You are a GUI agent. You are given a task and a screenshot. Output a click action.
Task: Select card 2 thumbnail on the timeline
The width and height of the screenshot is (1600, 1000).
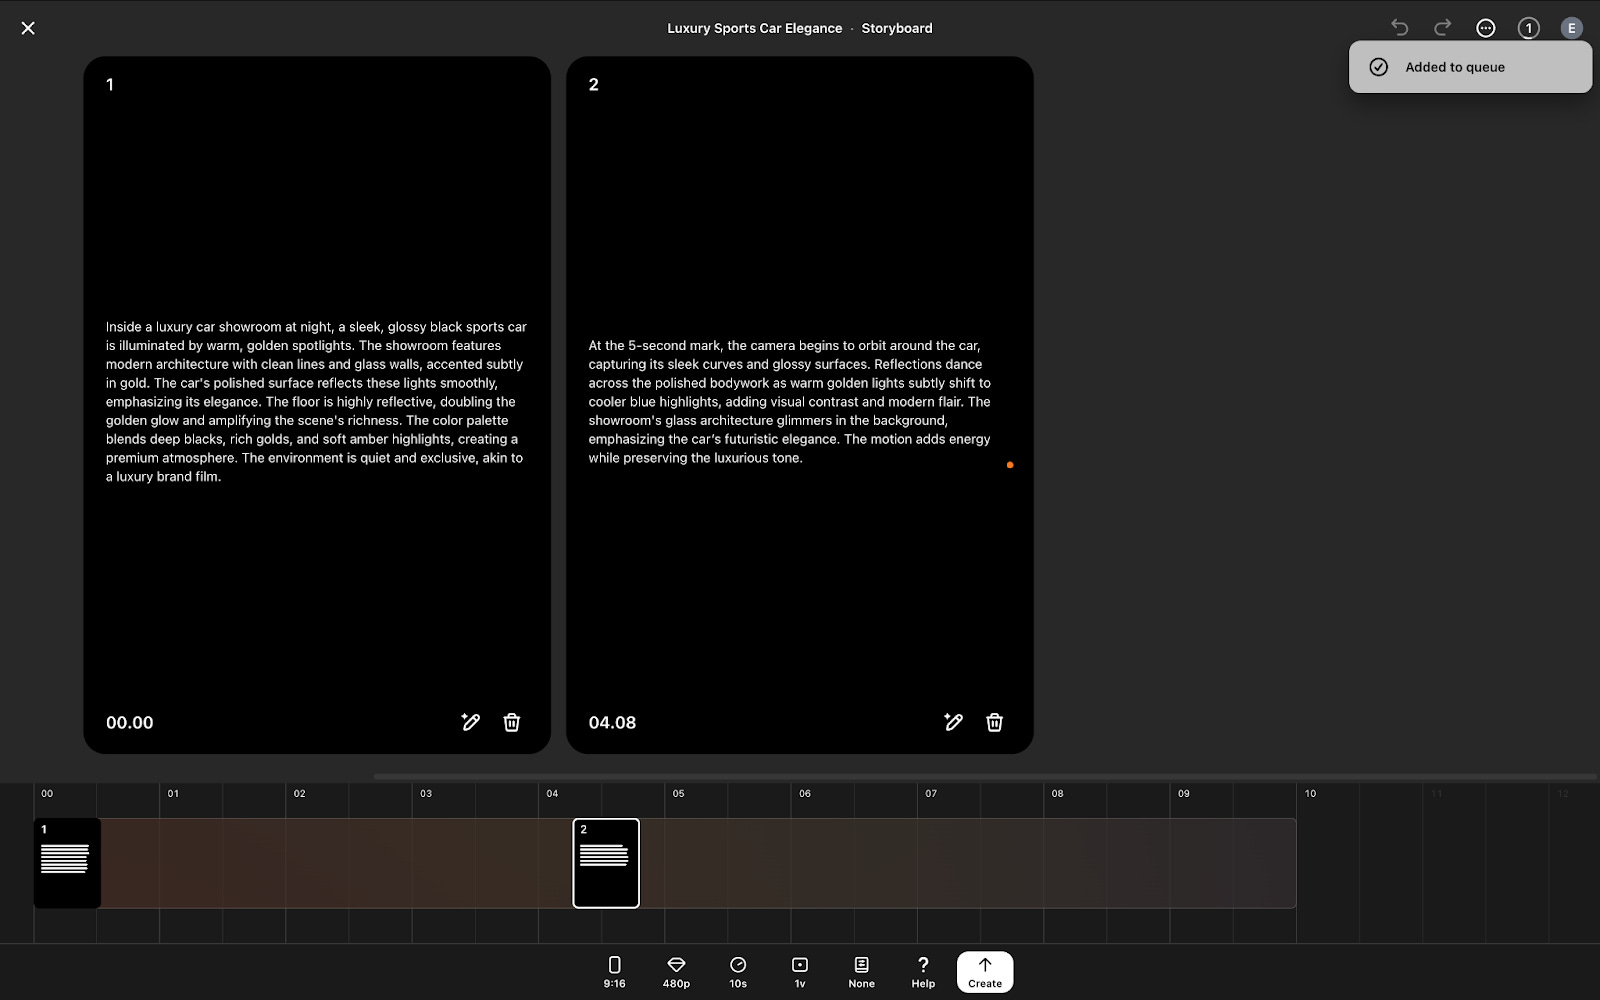coord(606,863)
